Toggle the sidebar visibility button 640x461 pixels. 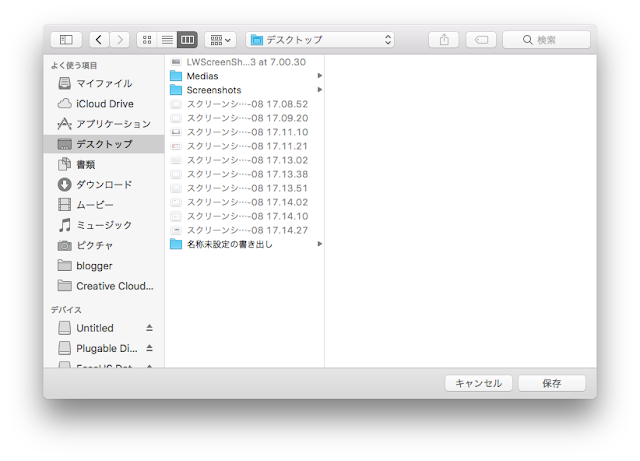(x=66, y=40)
